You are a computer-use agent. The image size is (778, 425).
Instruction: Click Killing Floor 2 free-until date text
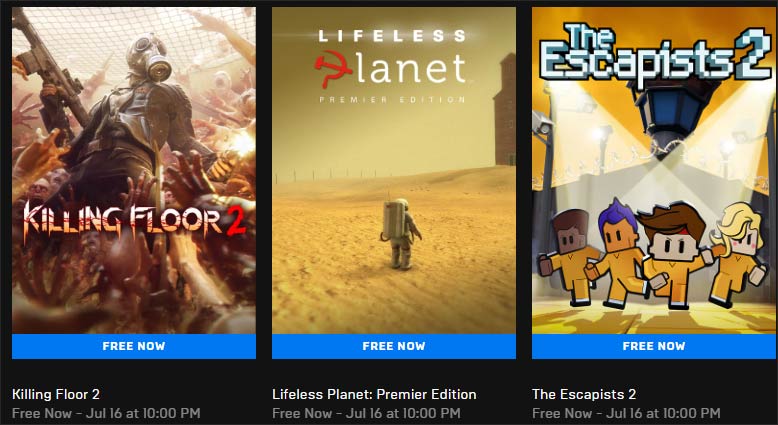coord(106,413)
